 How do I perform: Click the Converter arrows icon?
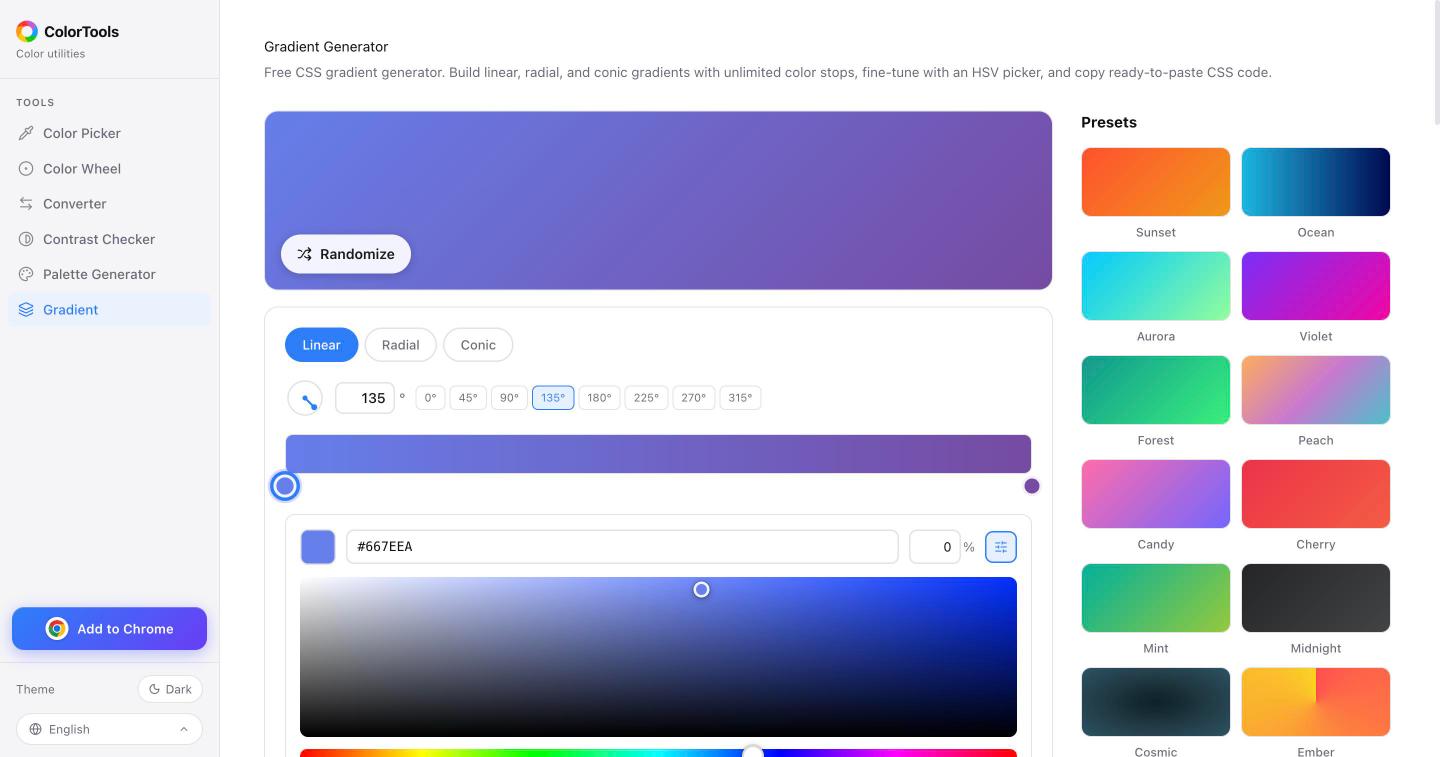pyautogui.click(x=26, y=204)
